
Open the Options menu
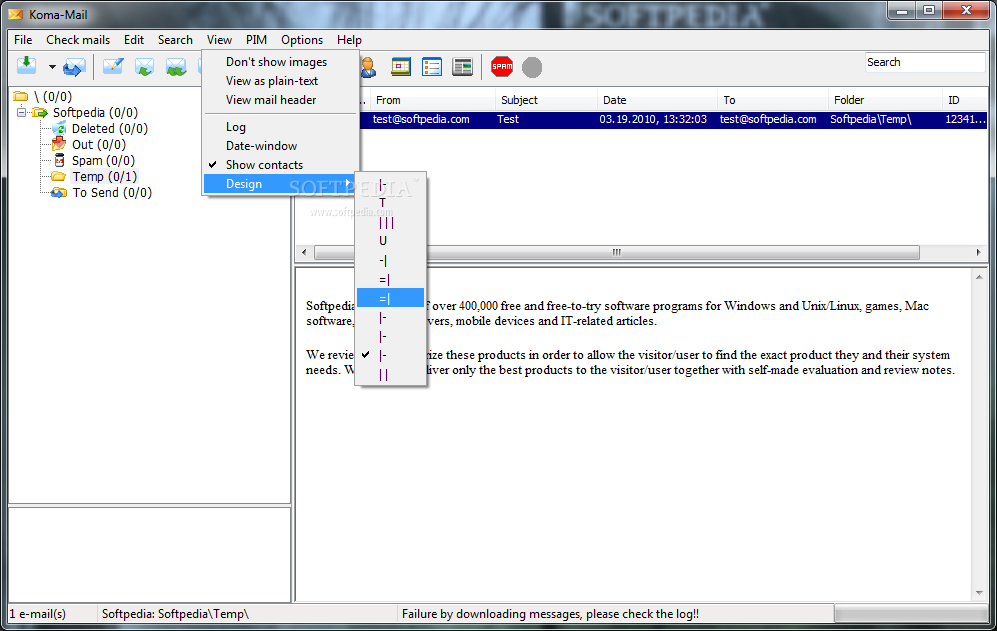tap(302, 39)
